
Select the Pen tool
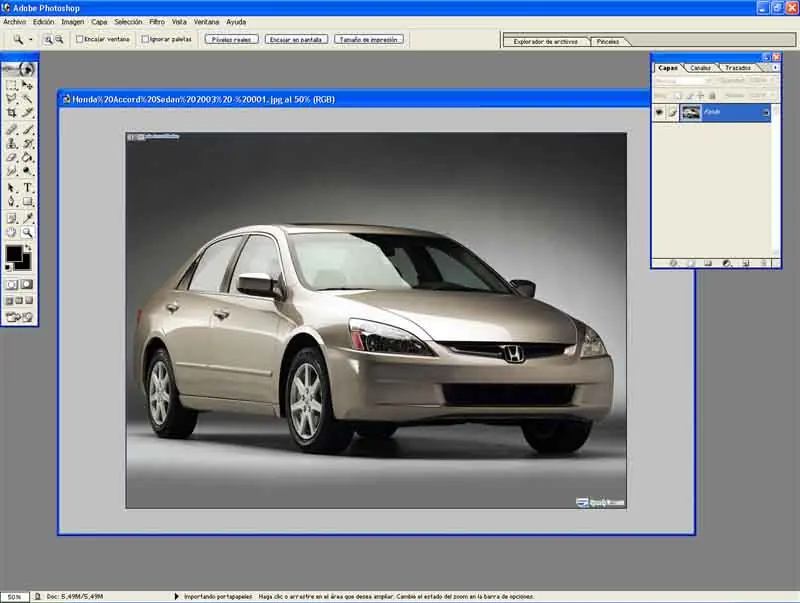pos(11,202)
